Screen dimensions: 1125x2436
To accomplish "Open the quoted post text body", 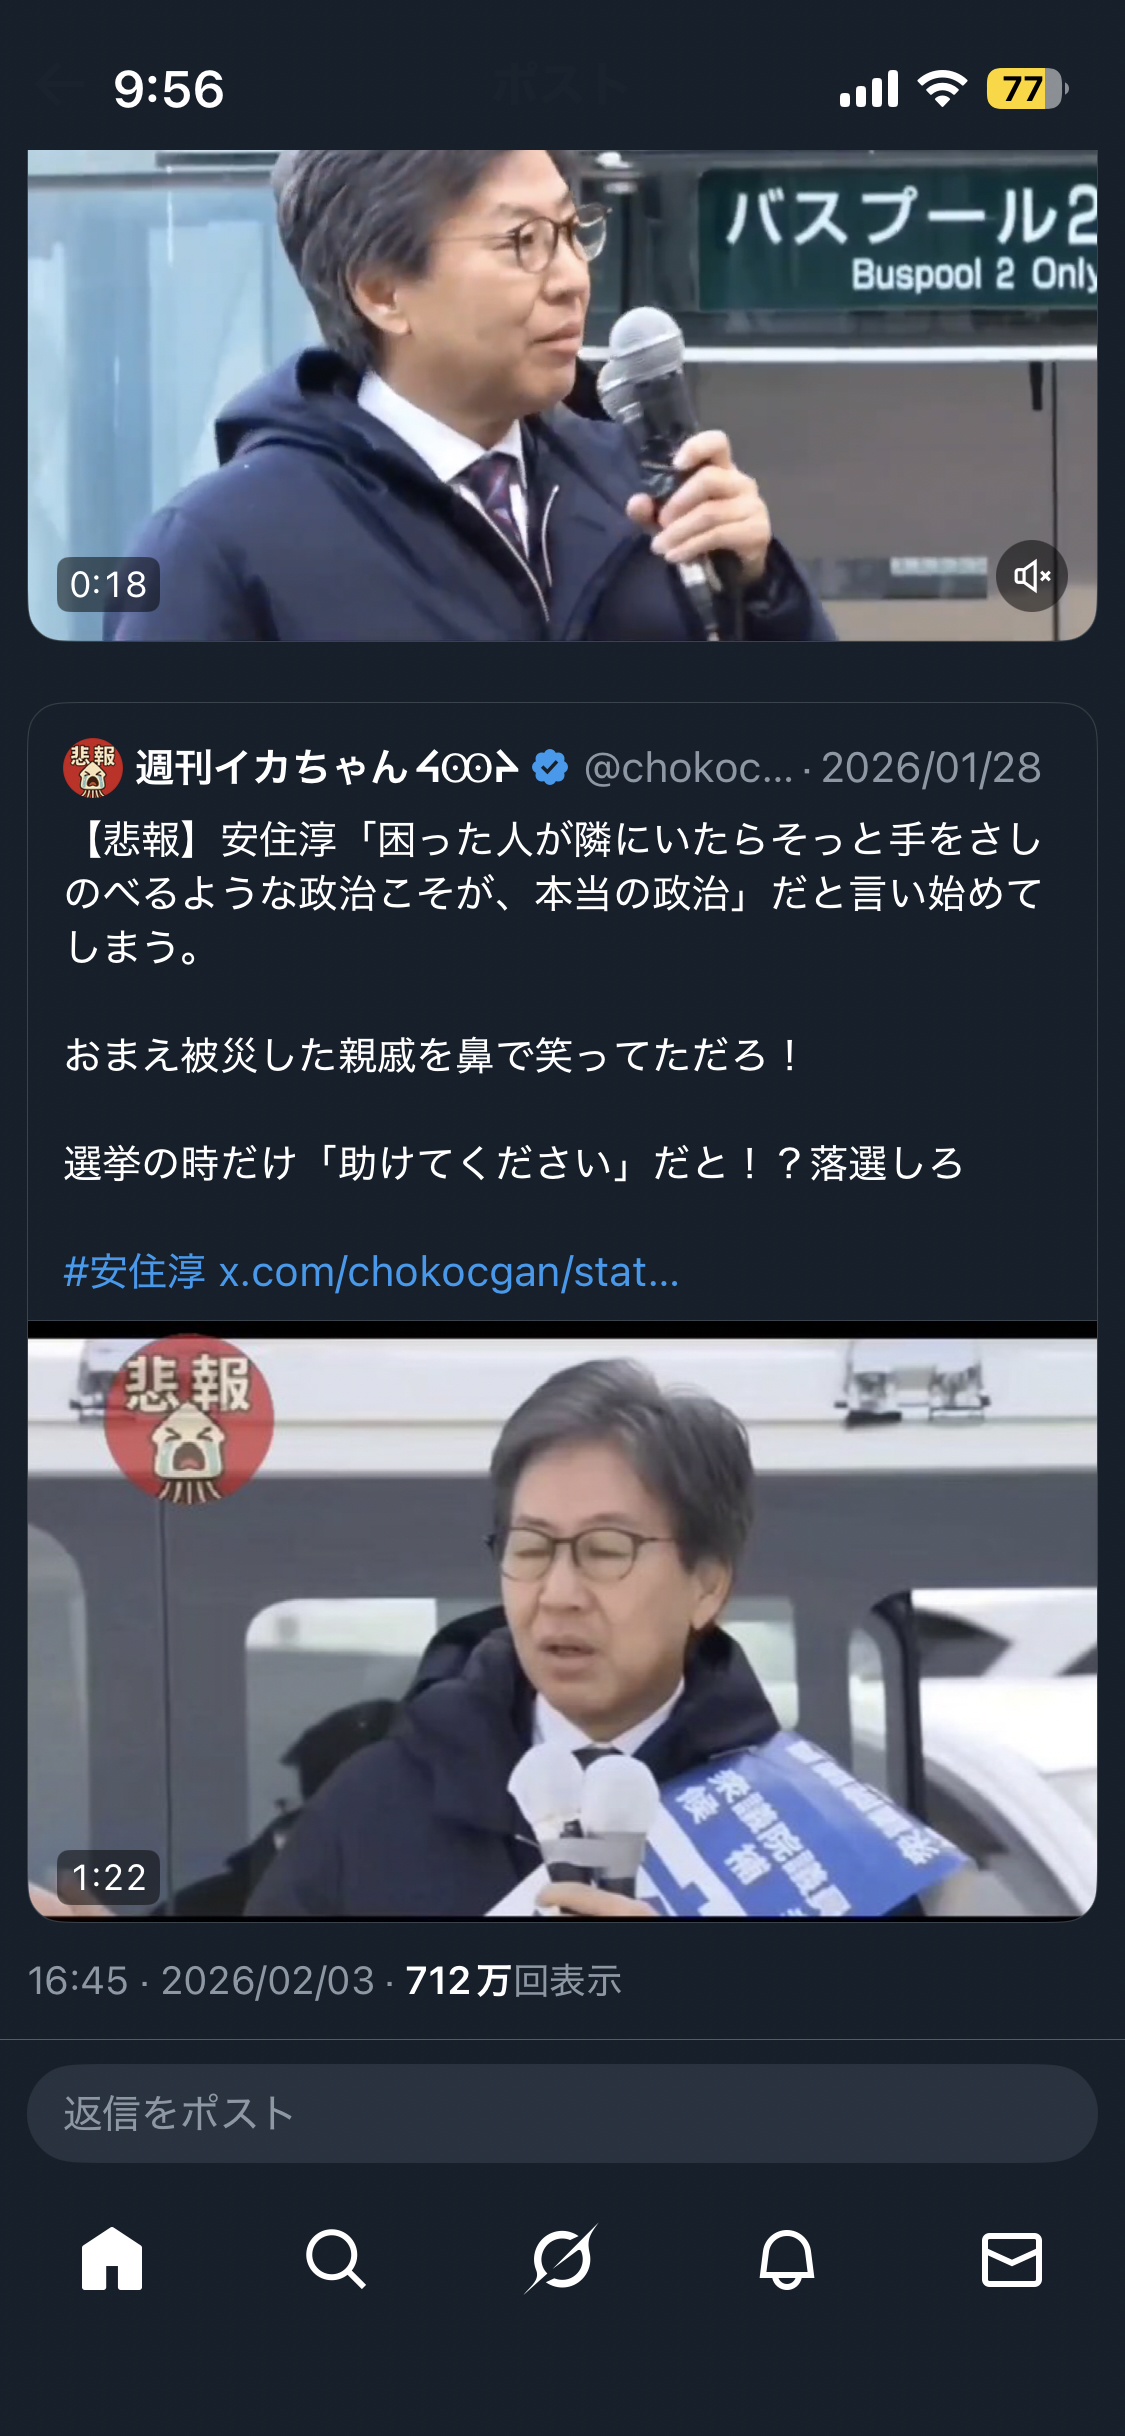I will click(553, 1001).
